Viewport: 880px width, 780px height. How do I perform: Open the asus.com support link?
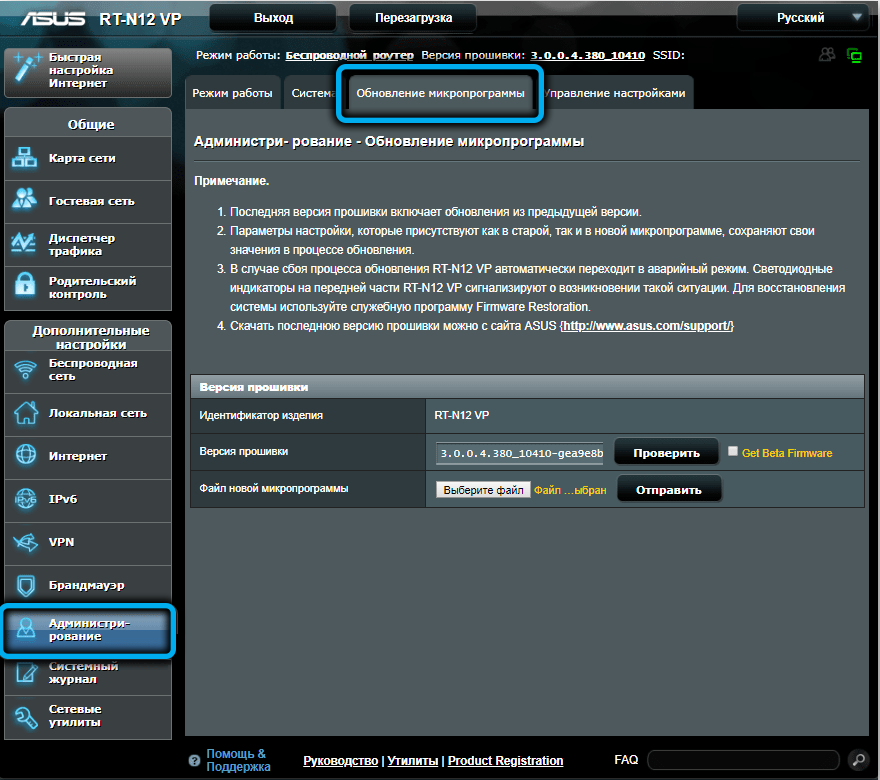tap(647, 326)
